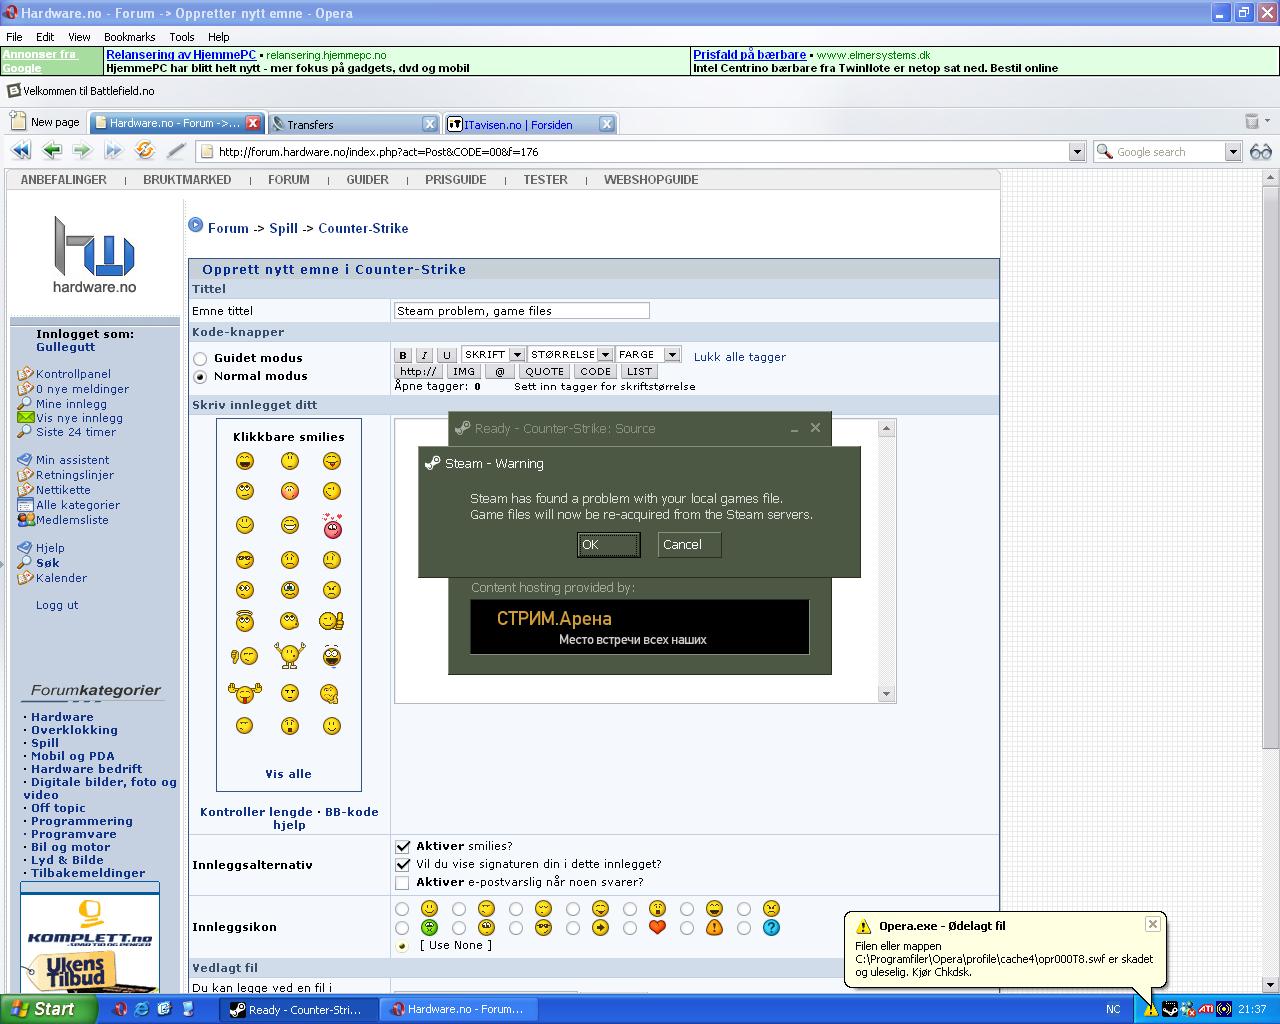Insert the thumbs-up smiley
This screenshot has width=1280, height=1024.
332,621
